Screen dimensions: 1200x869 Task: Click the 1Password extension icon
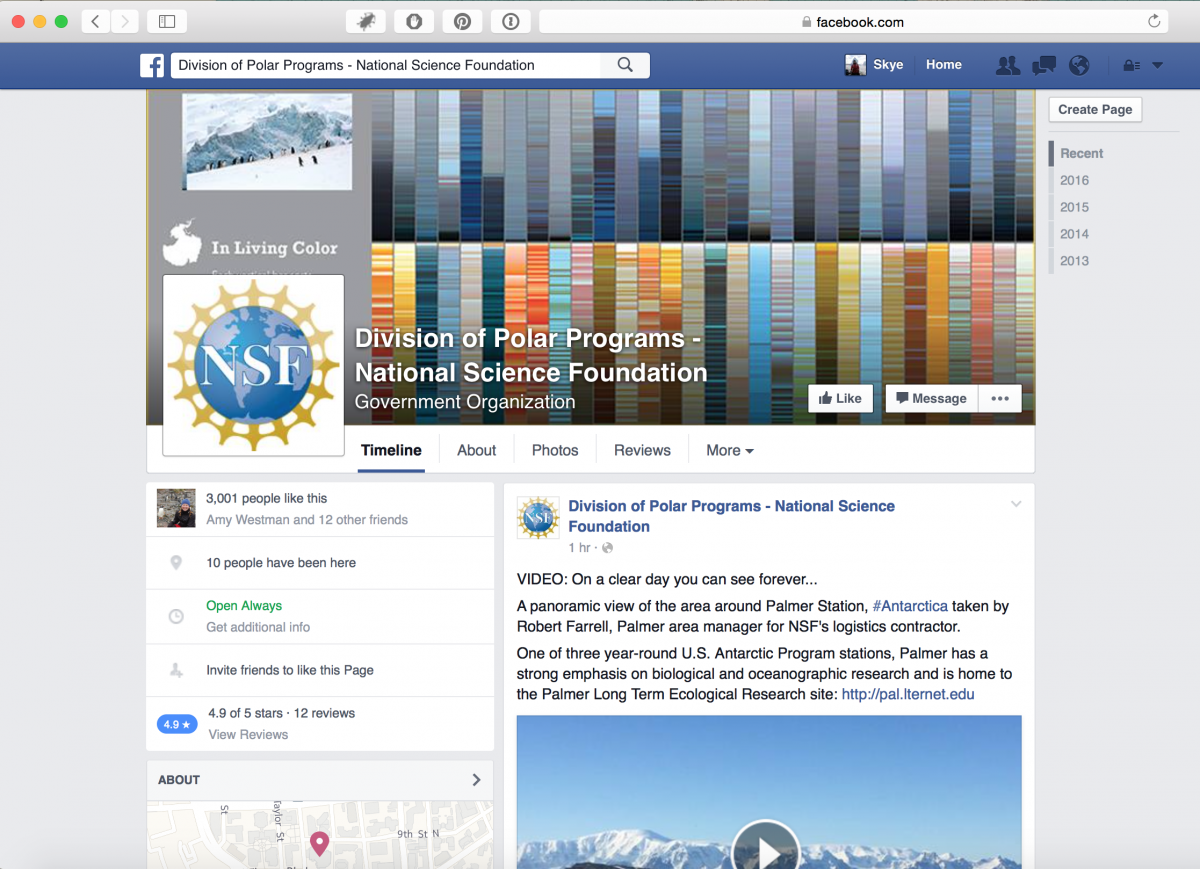click(x=511, y=21)
